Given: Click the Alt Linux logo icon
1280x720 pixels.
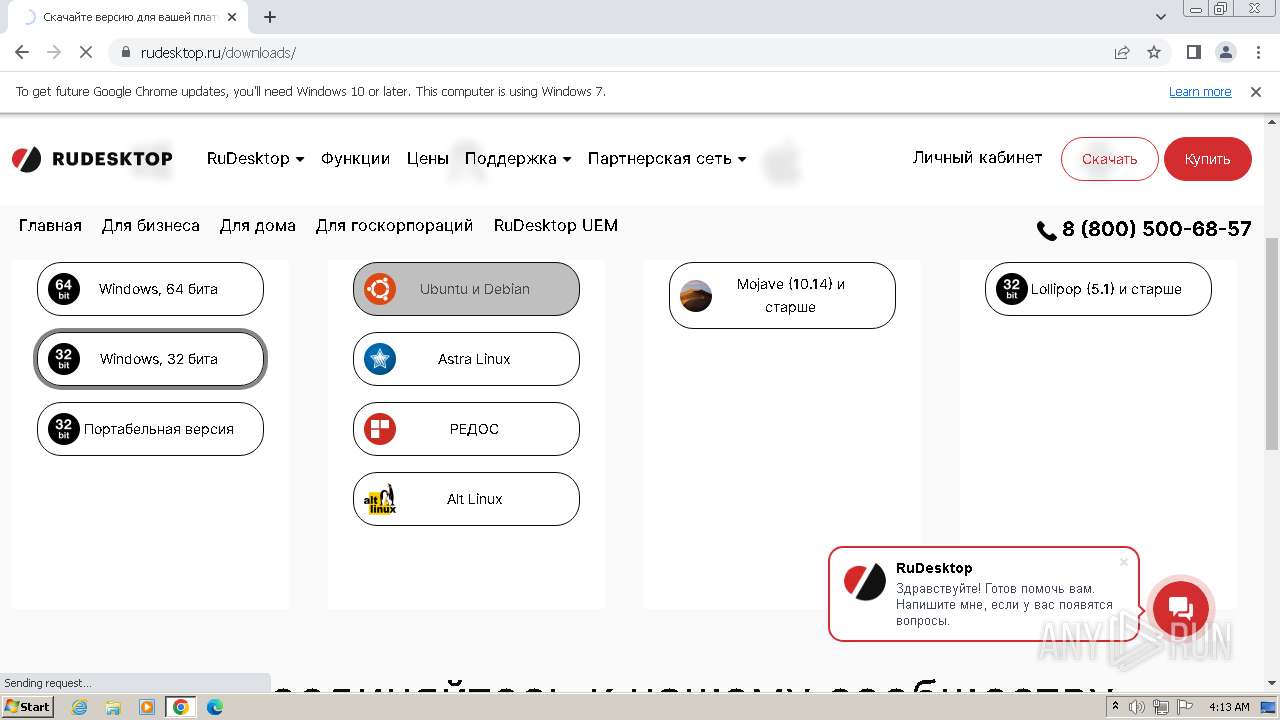Looking at the screenshot, I should click(x=380, y=499).
